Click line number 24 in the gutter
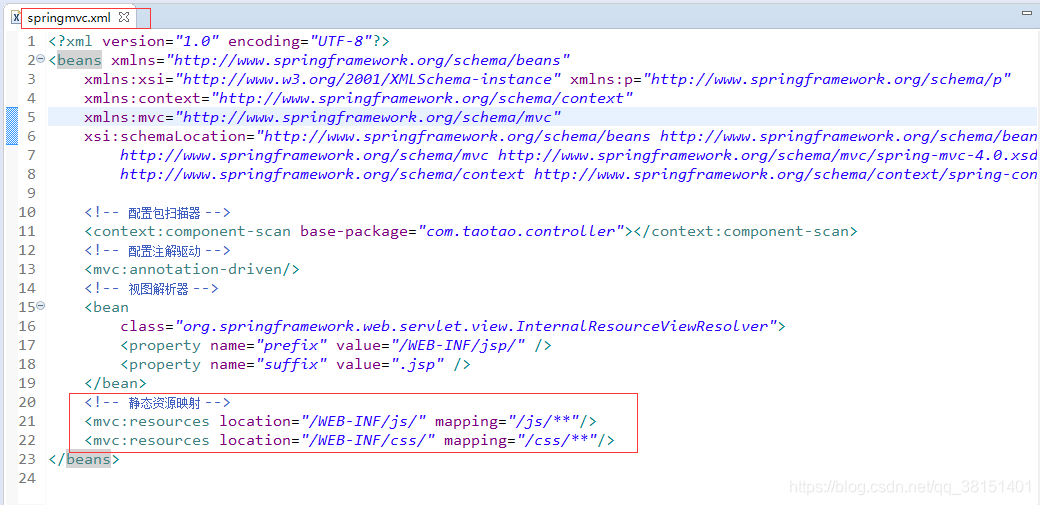The height and width of the screenshot is (505, 1040). pos(27,478)
